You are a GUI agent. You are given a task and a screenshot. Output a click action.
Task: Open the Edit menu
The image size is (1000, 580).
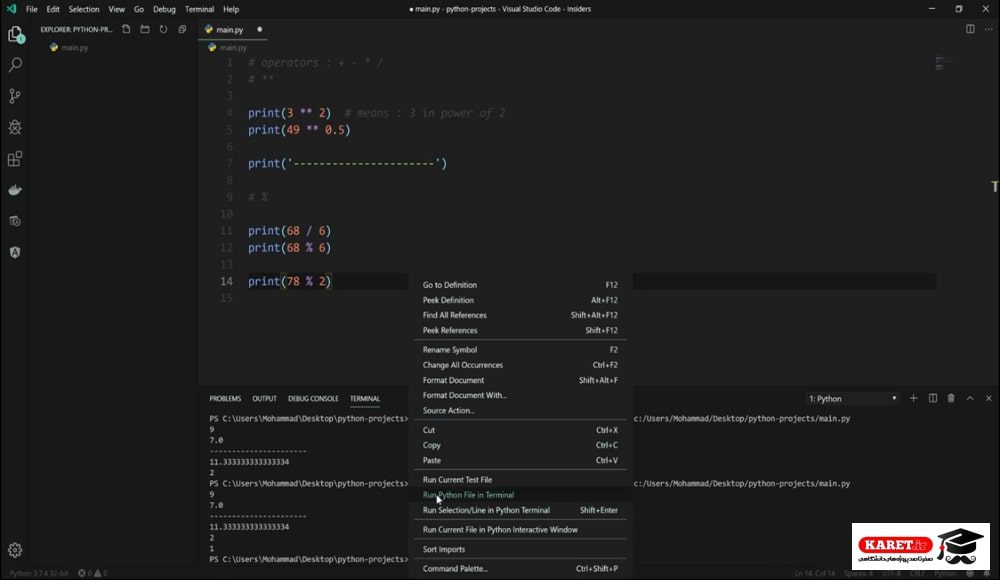[53, 9]
